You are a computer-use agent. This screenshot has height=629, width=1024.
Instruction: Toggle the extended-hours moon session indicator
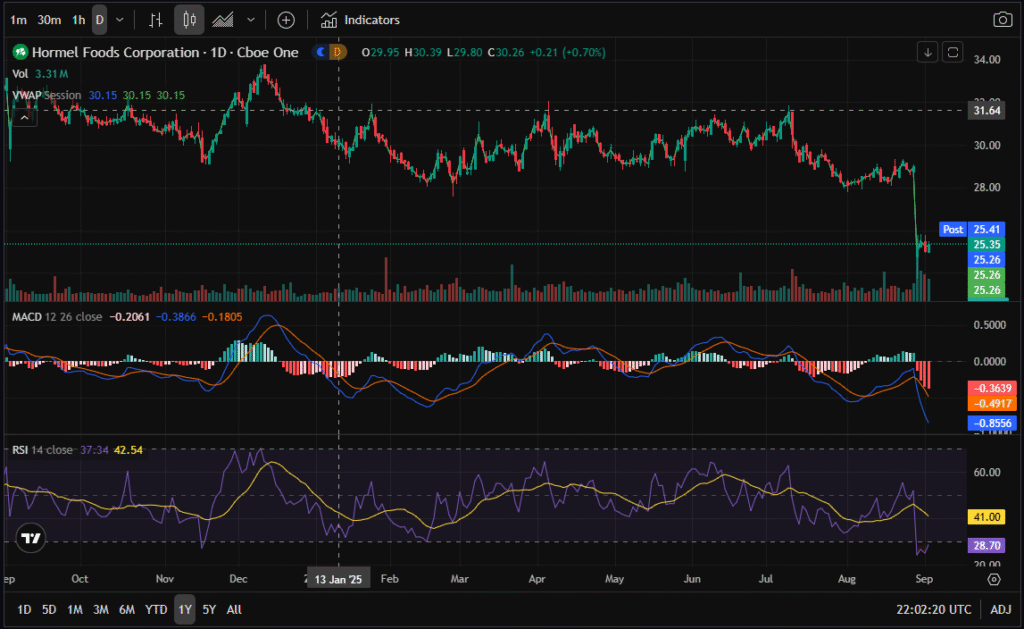pos(321,52)
